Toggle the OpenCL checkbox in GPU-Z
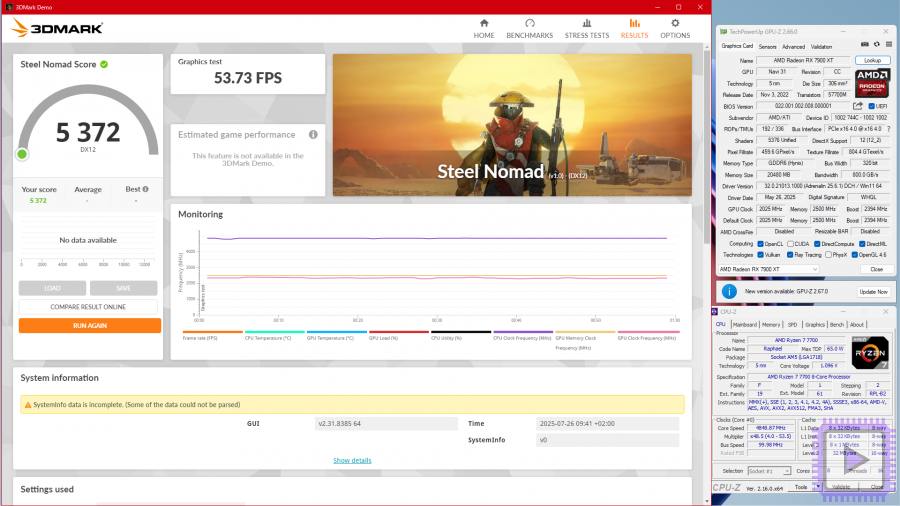This screenshot has height=506, width=900. 761,244
